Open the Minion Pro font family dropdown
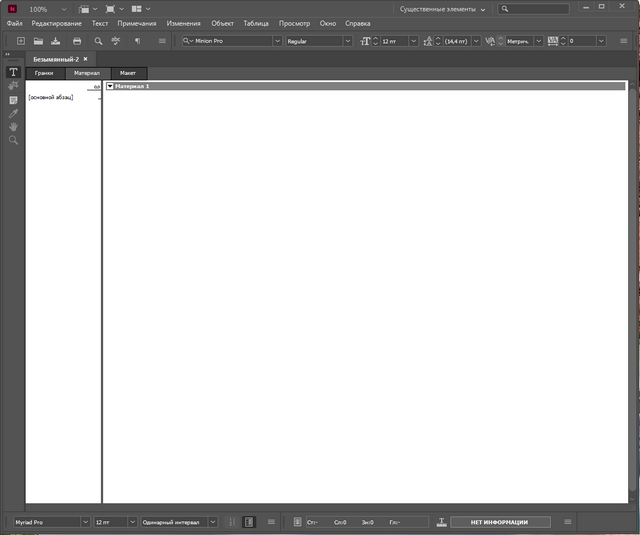Image resolution: width=640 pixels, height=535 pixels. click(x=277, y=41)
